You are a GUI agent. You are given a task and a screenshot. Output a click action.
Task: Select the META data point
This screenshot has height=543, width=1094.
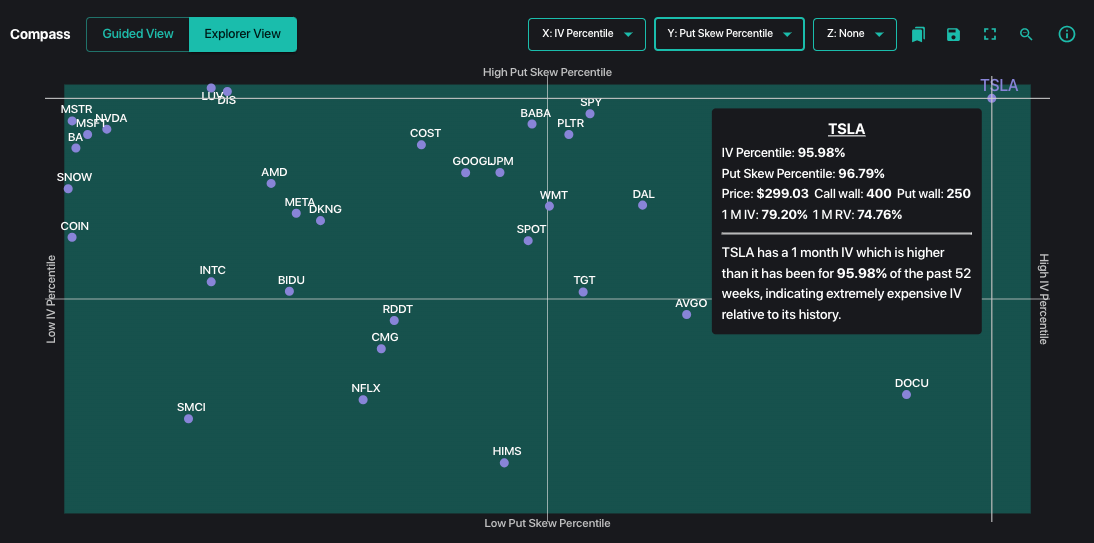click(297, 214)
